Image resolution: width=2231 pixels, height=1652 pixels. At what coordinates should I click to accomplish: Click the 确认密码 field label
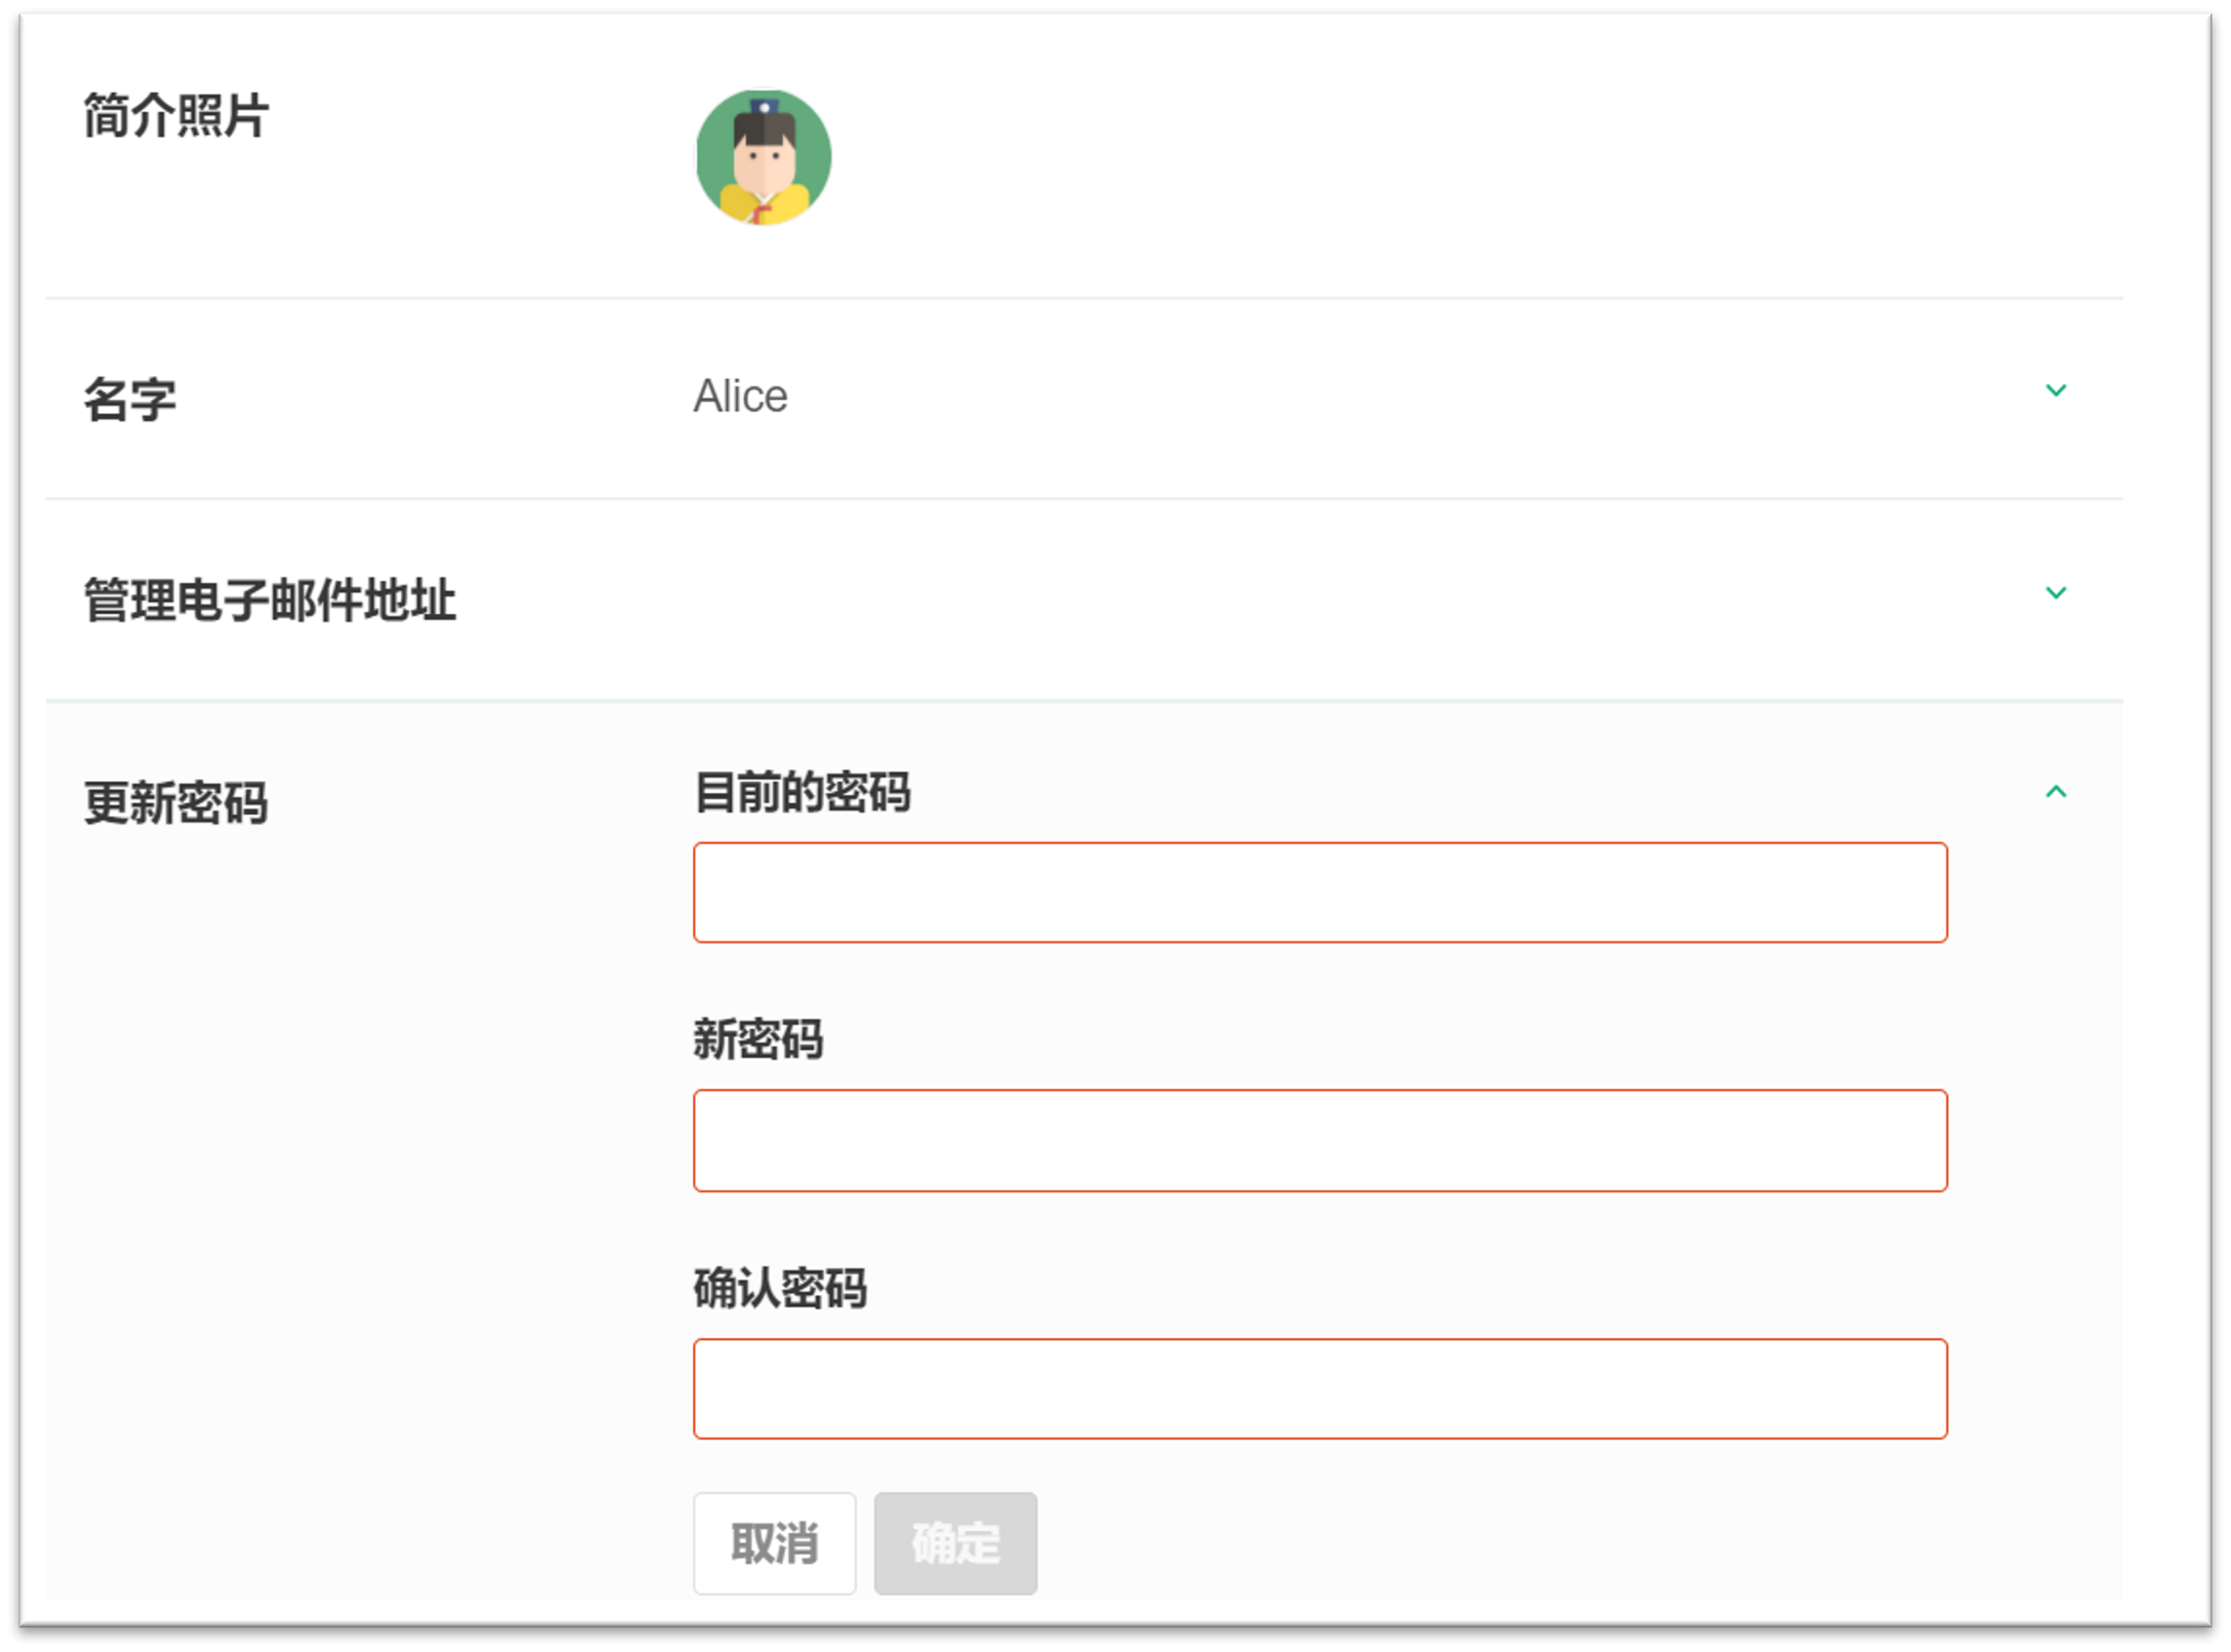click(780, 1288)
